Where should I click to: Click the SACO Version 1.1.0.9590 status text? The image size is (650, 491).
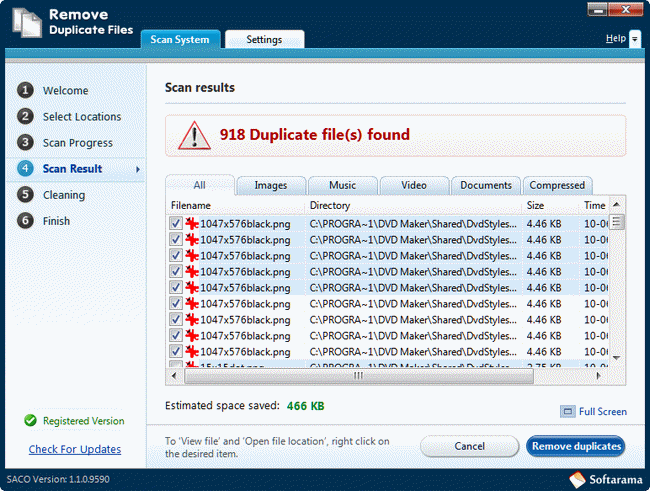tap(58, 479)
